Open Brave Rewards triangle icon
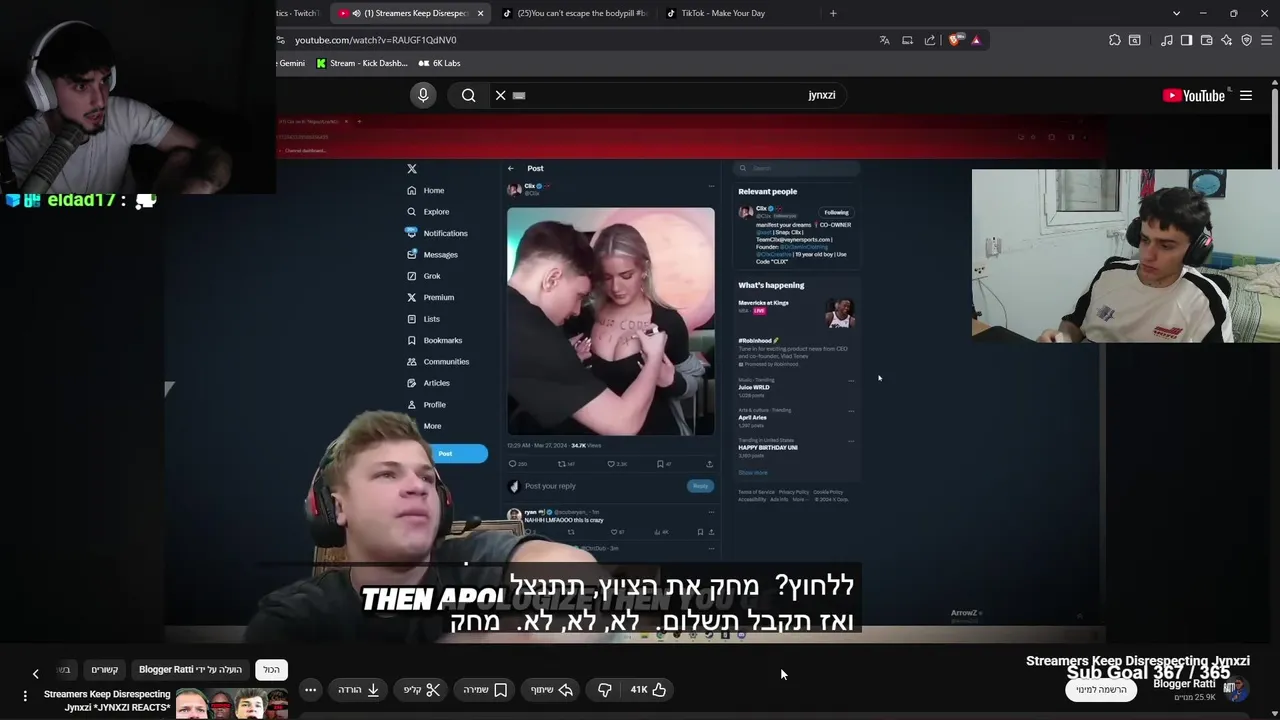The height and width of the screenshot is (720, 1280). (x=976, y=40)
